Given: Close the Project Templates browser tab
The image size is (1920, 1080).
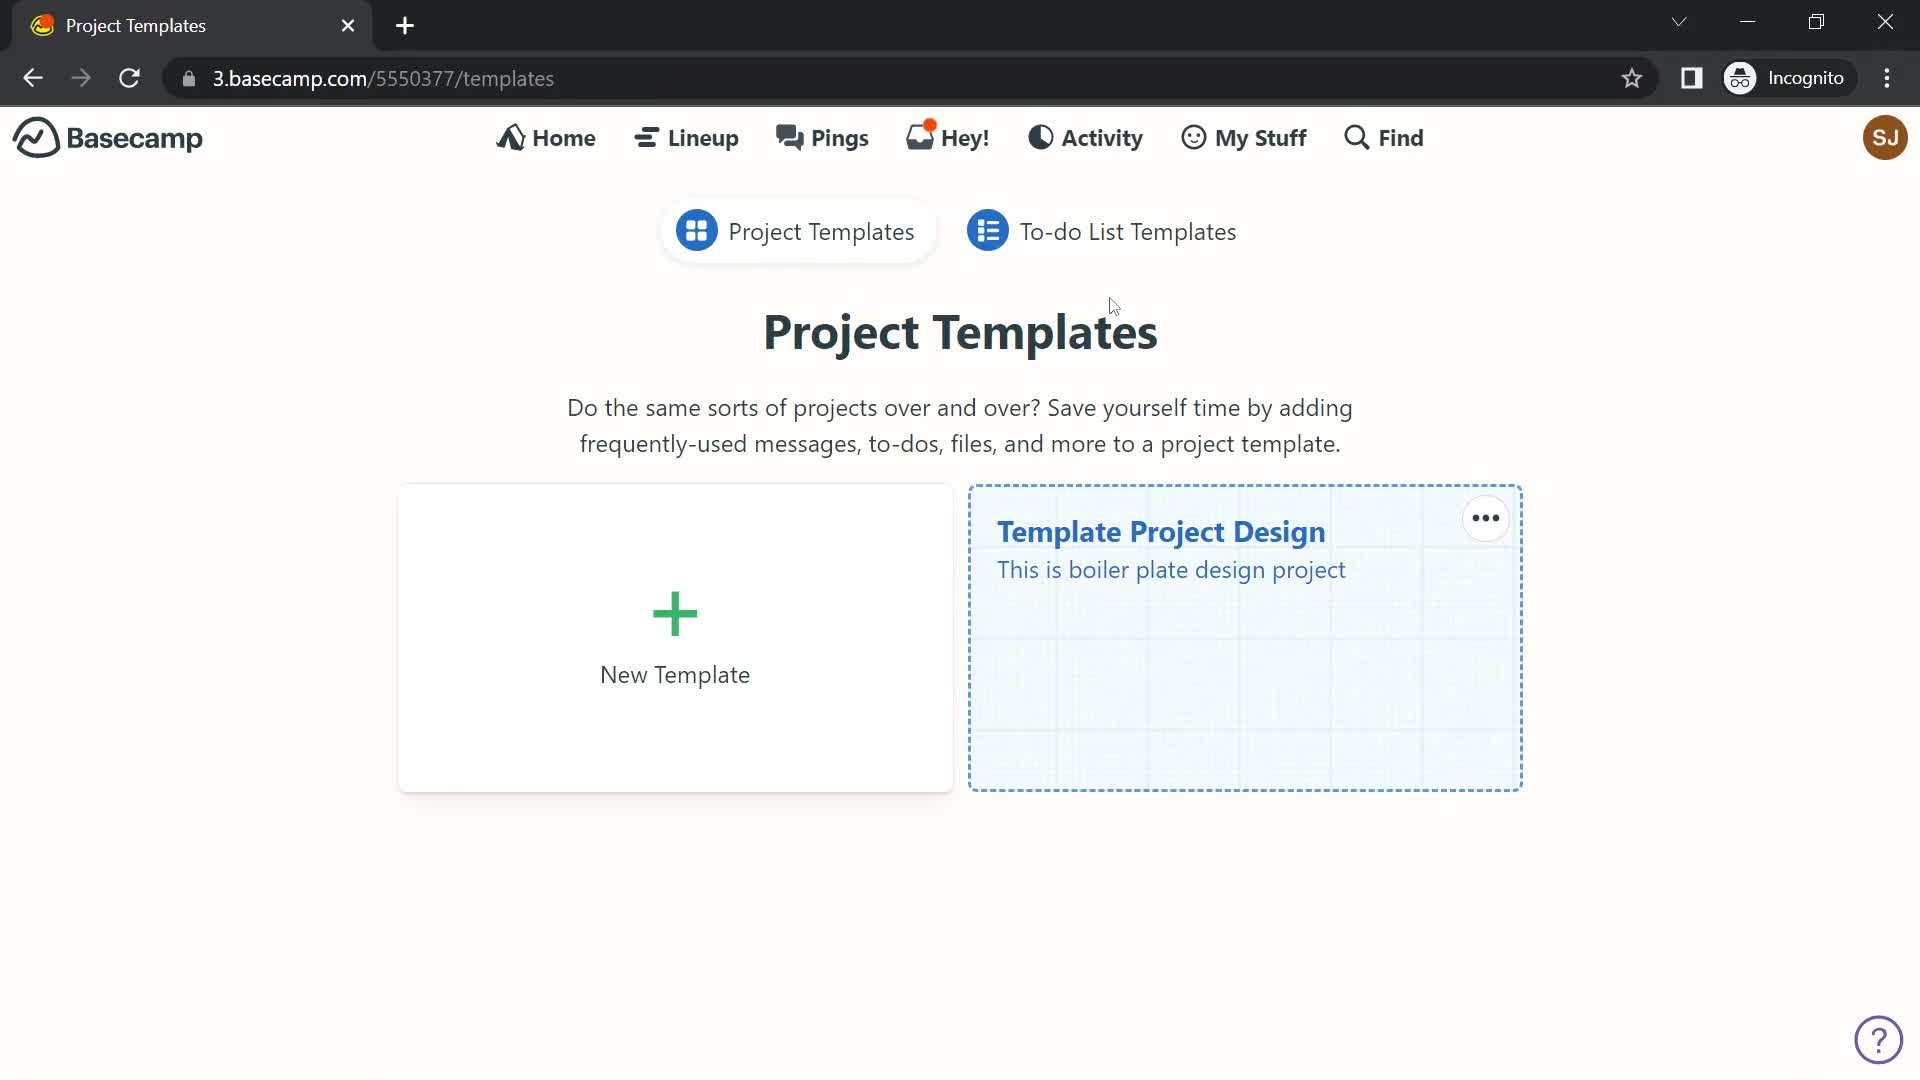Looking at the screenshot, I should pyautogui.click(x=348, y=26).
